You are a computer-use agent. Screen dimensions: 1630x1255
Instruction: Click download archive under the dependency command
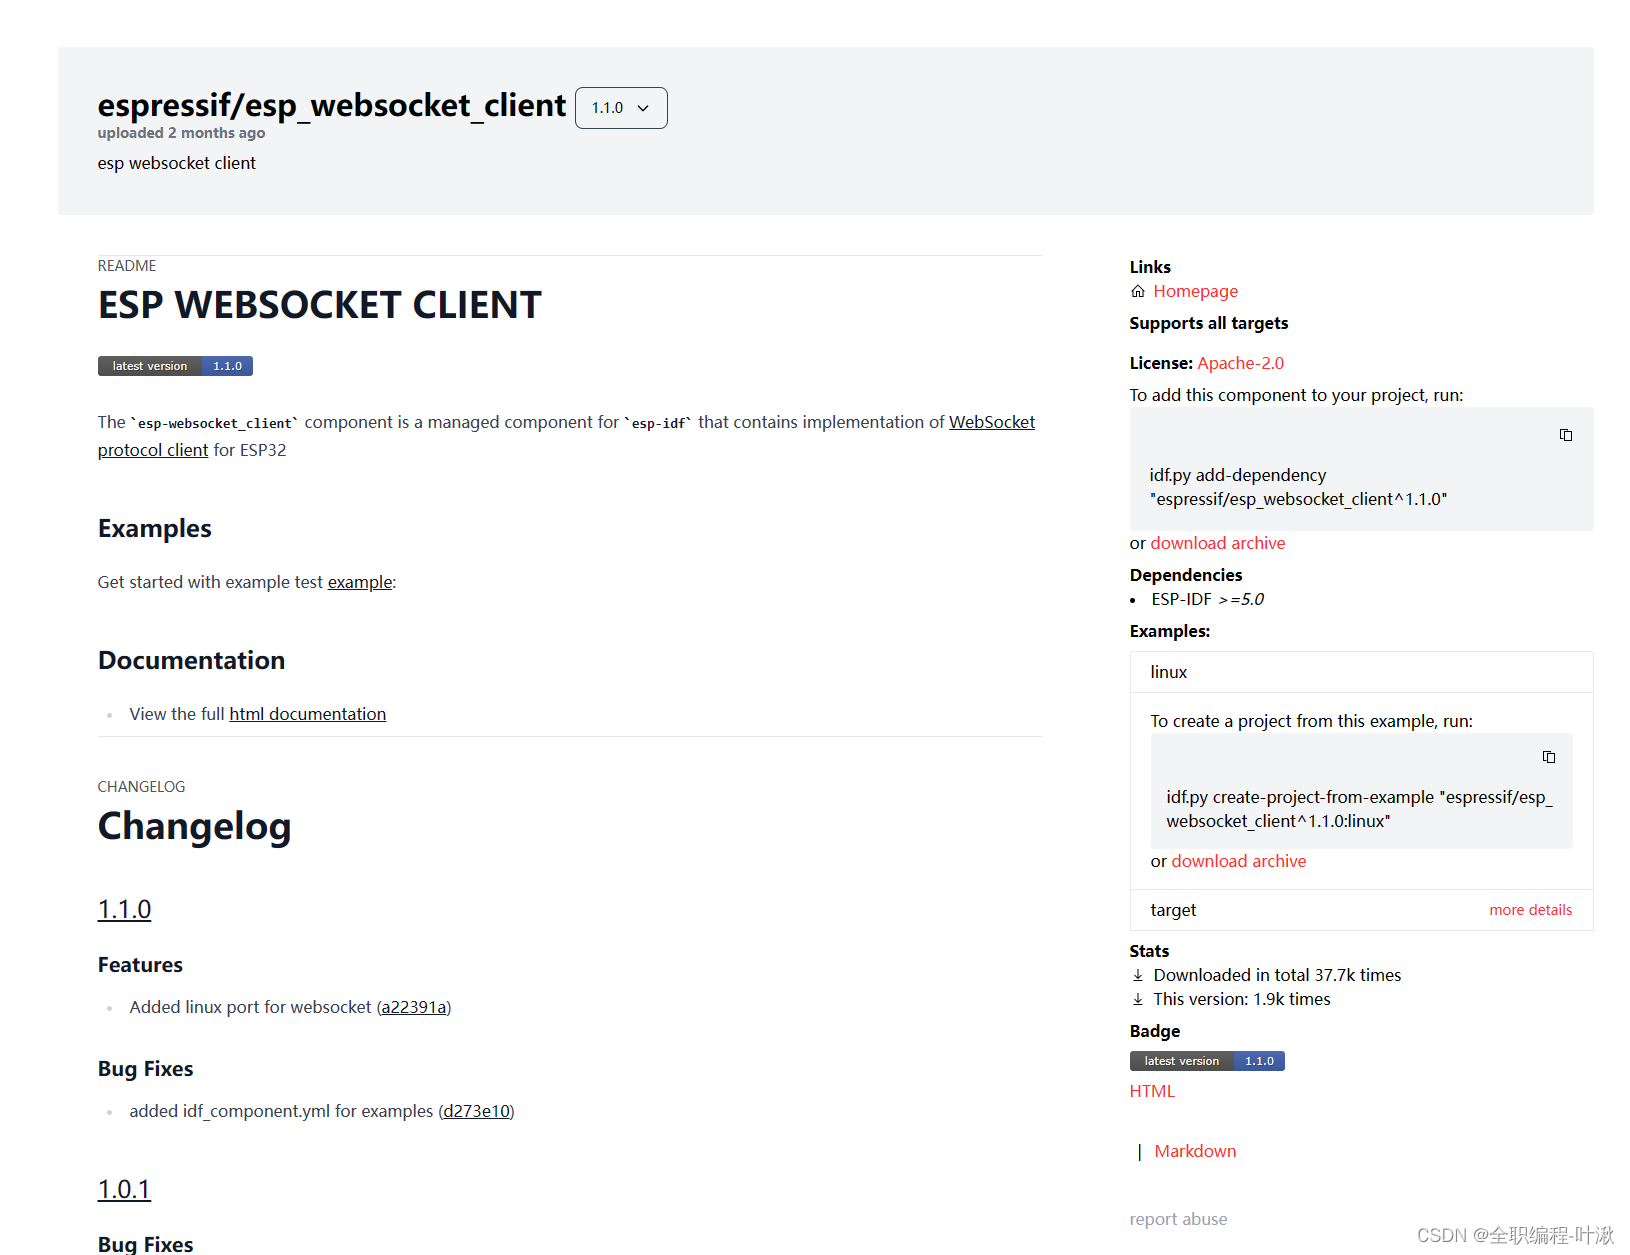[1217, 543]
